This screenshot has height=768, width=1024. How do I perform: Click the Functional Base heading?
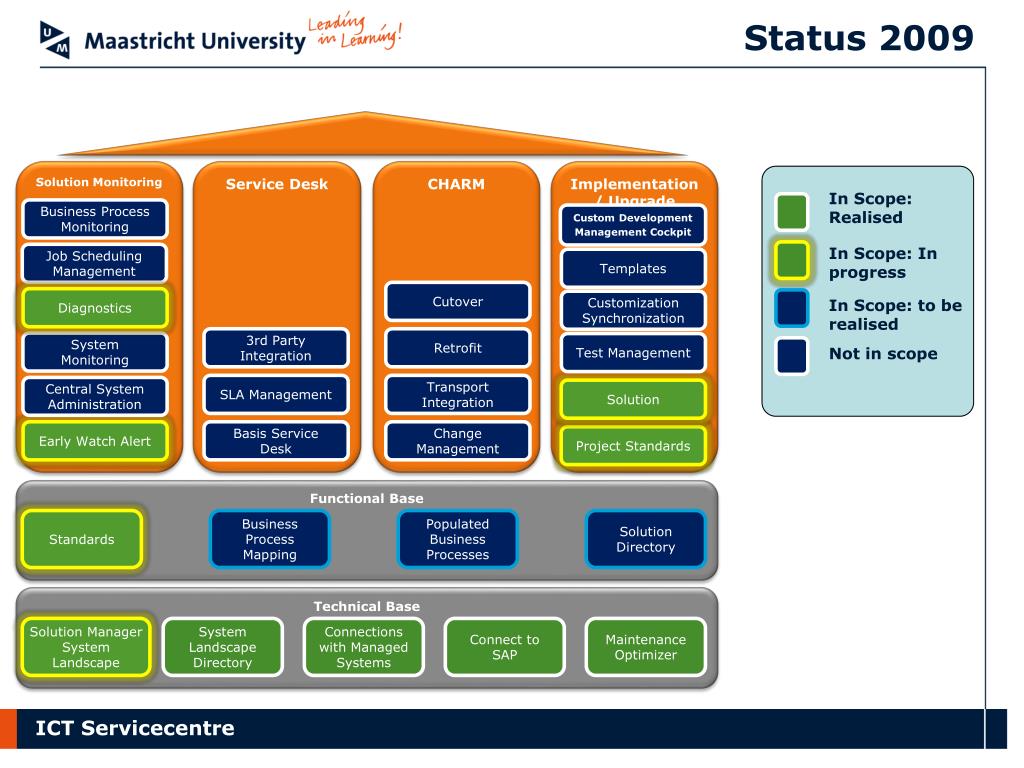coord(366,498)
